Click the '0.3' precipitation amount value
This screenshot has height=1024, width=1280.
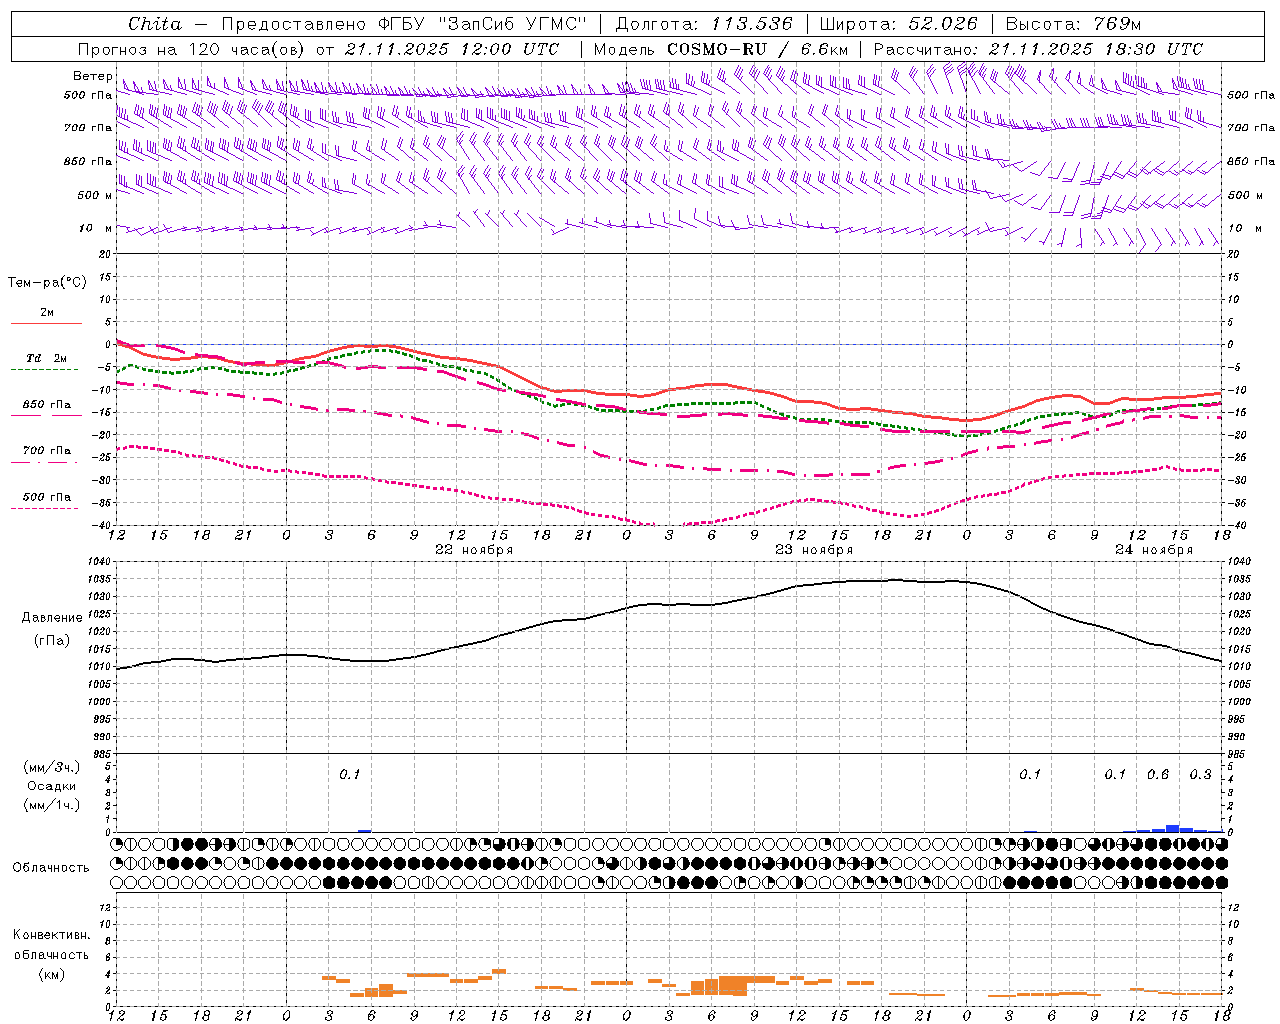(x=1200, y=775)
